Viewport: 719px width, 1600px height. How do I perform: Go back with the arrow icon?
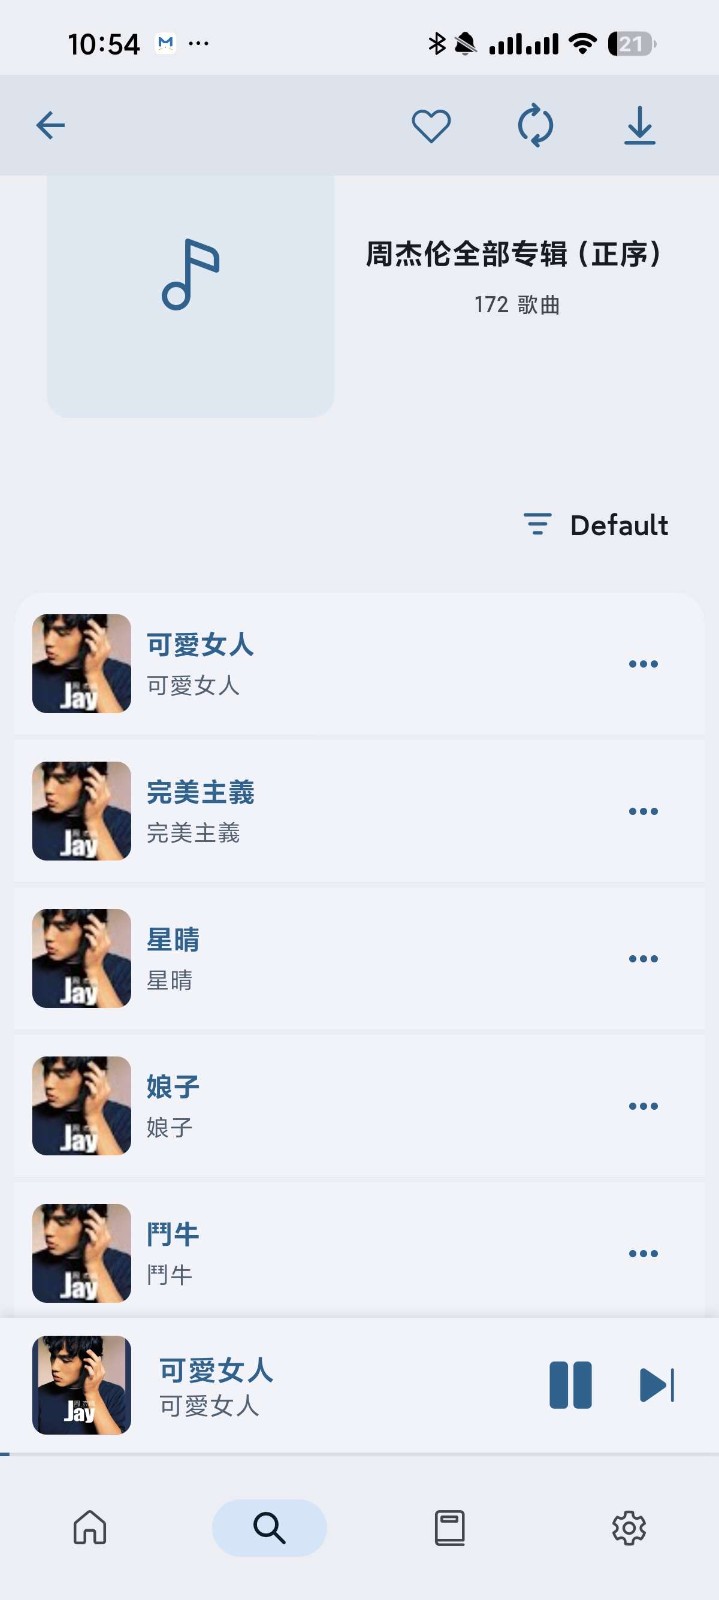[x=50, y=125]
